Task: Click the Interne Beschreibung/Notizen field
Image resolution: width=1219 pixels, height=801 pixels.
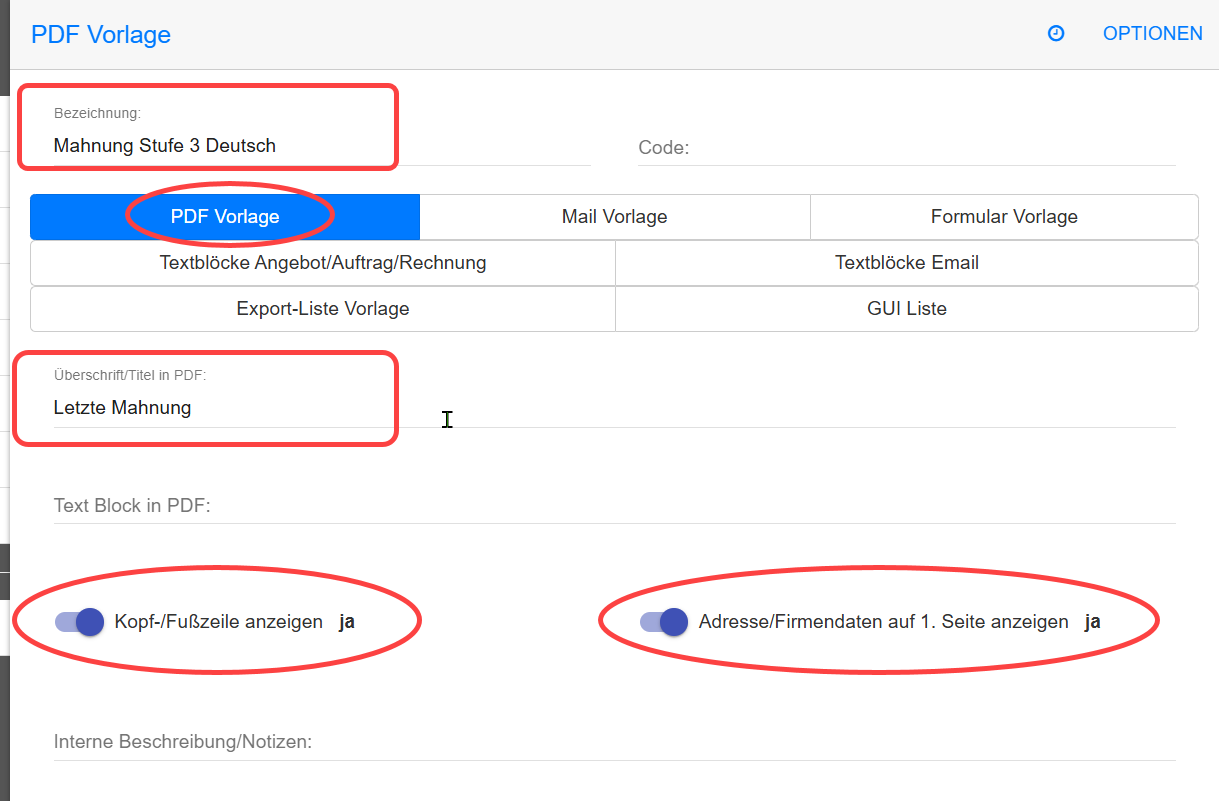Action: pos(614,743)
